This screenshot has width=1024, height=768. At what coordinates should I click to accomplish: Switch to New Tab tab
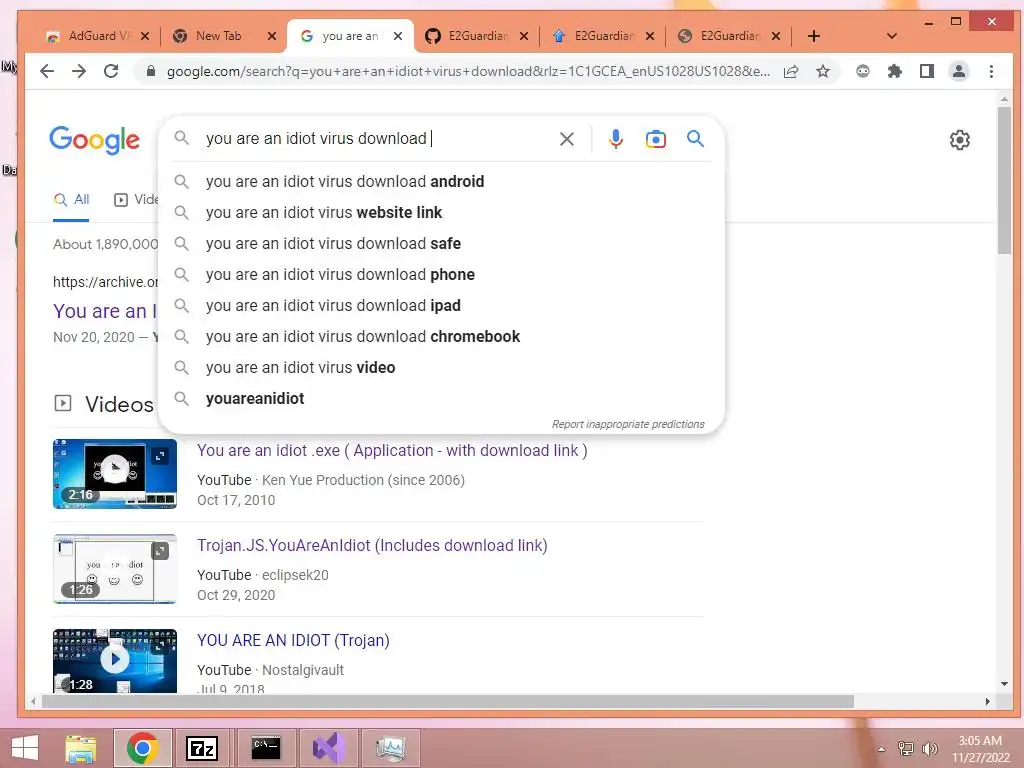(x=219, y=36)
